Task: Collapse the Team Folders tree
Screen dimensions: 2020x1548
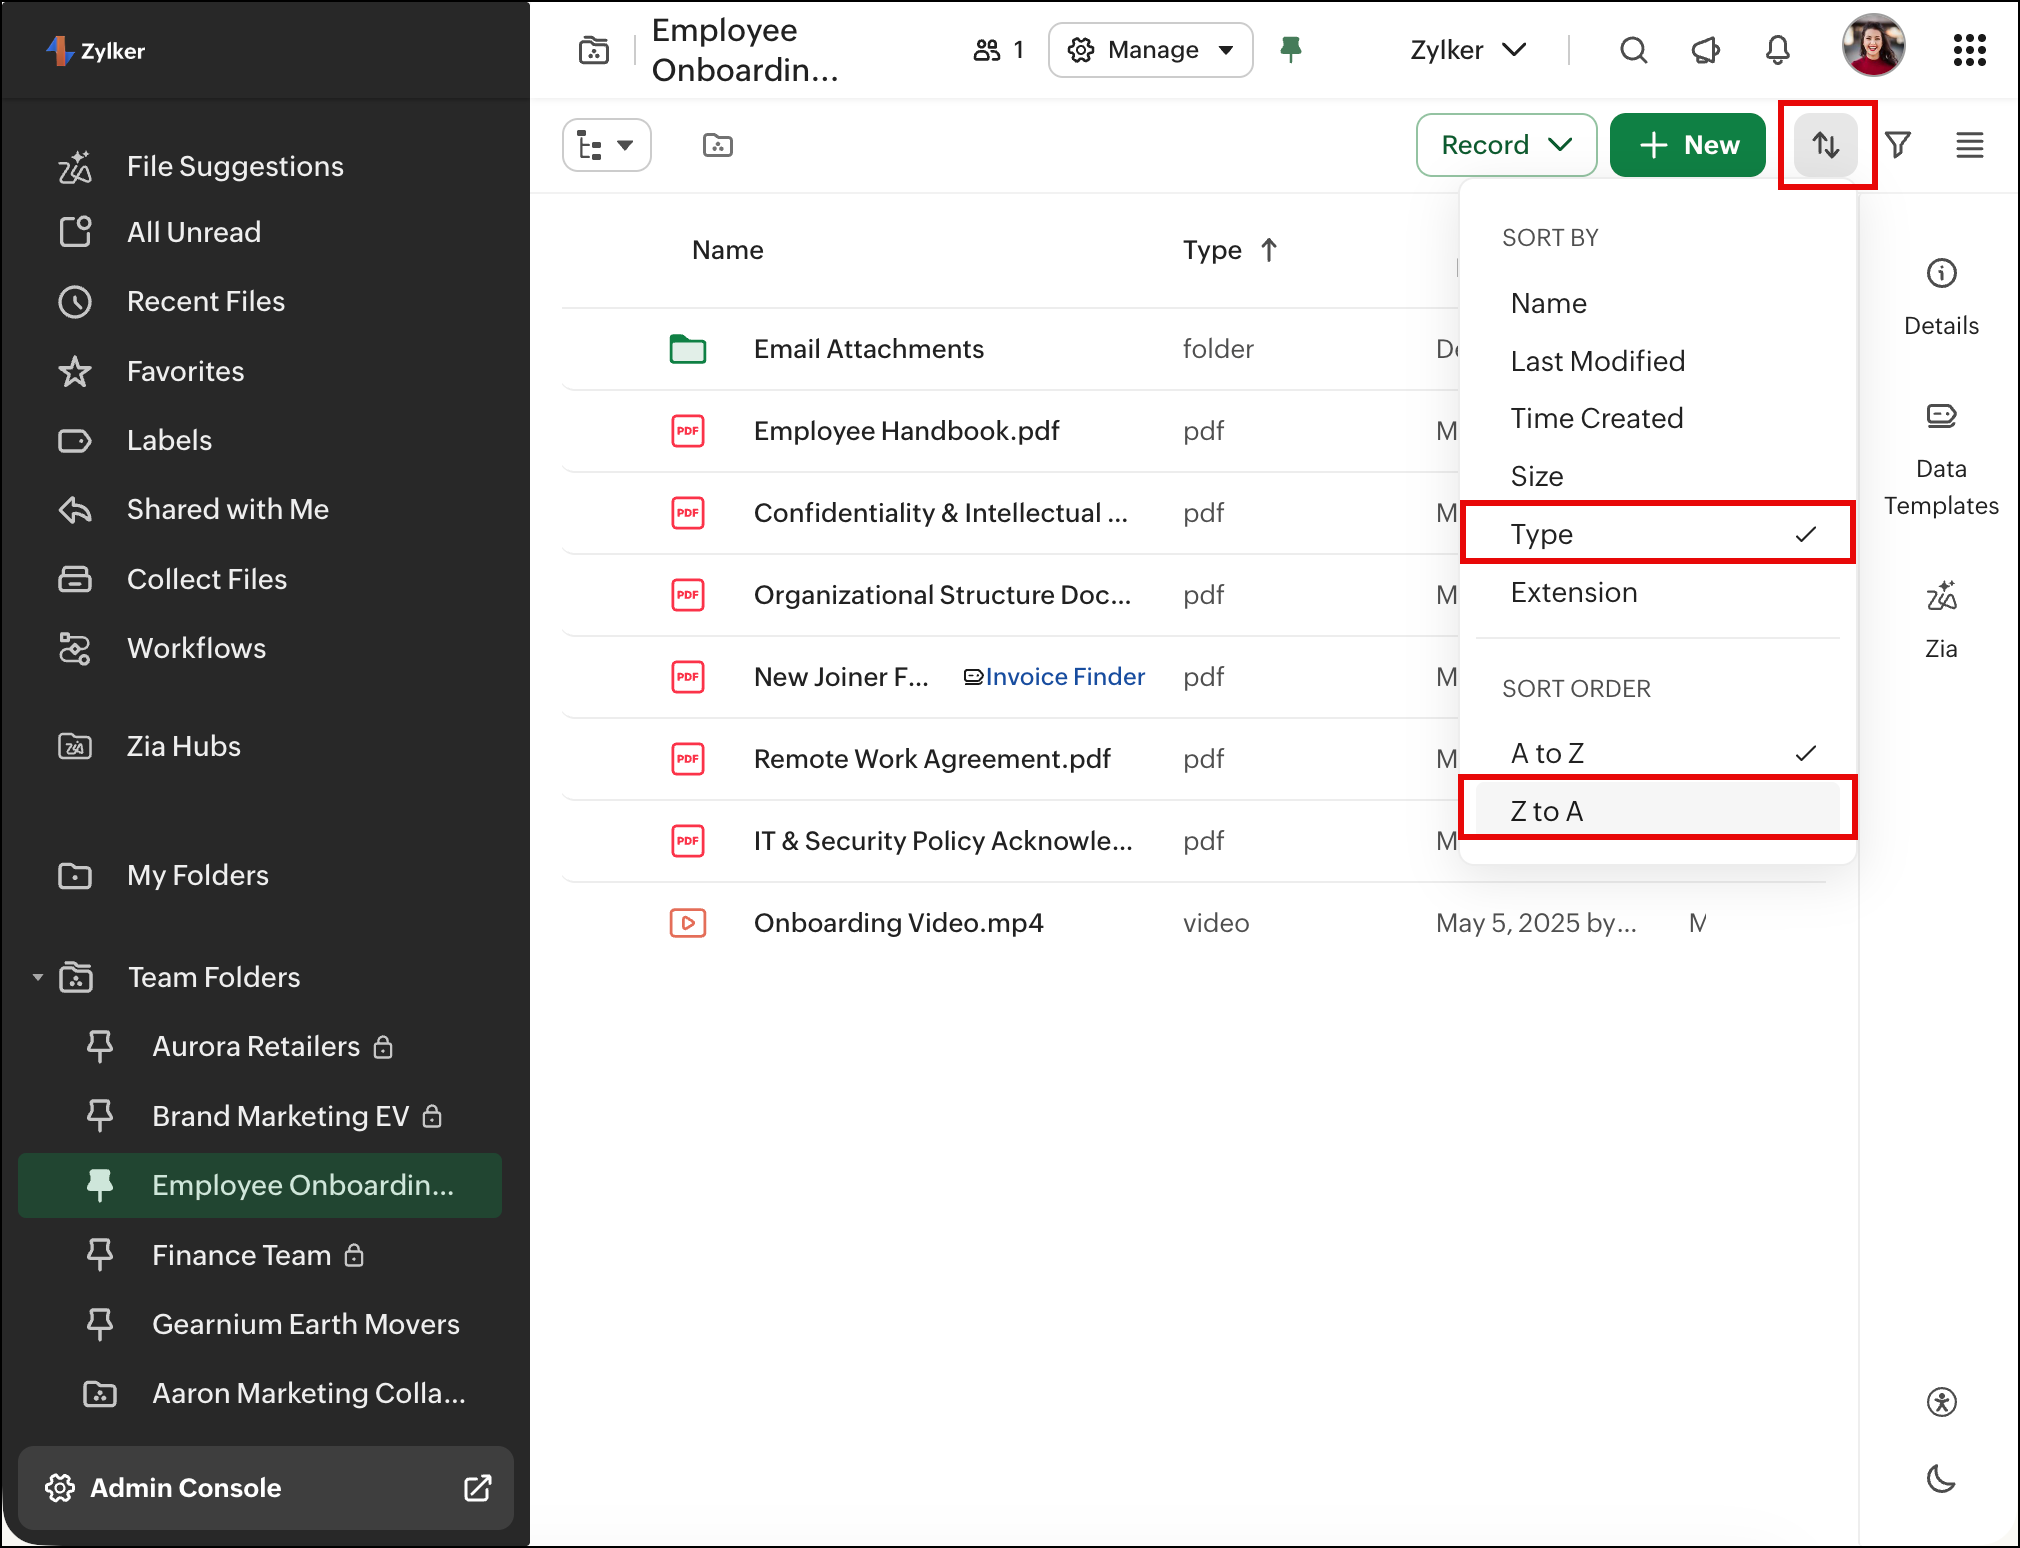Action: 38,977
